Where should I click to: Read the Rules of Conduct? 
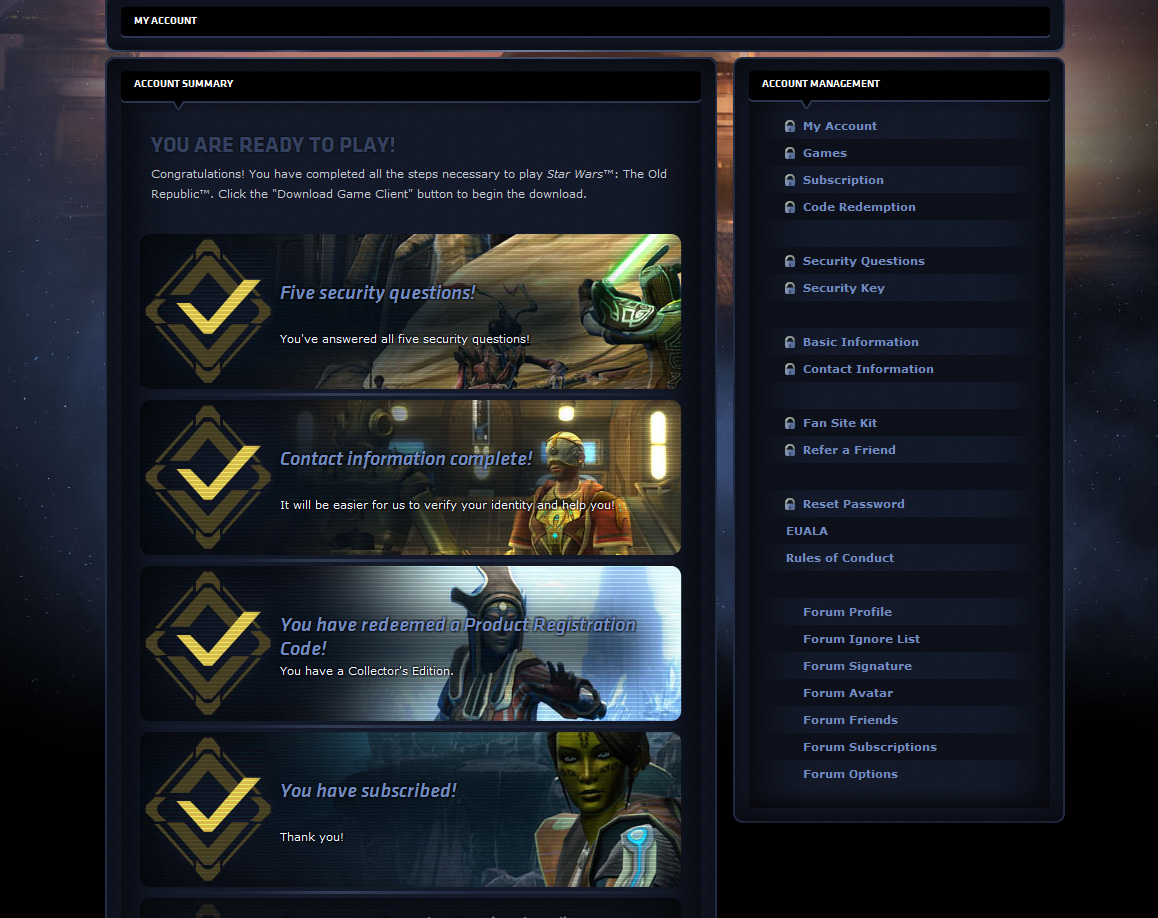pyautogui.click(x=839, y=558)
